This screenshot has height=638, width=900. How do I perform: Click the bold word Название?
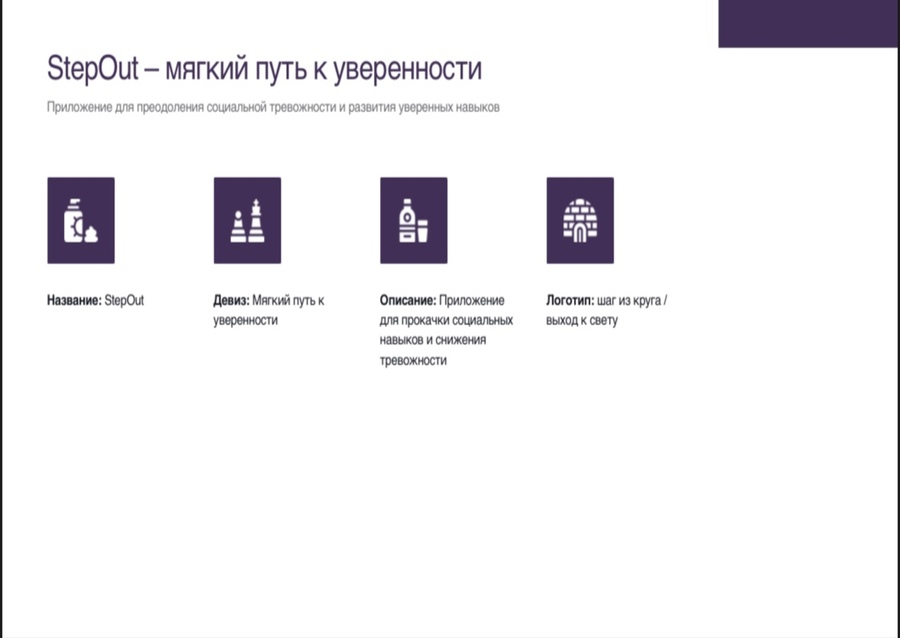pos(75,301)
